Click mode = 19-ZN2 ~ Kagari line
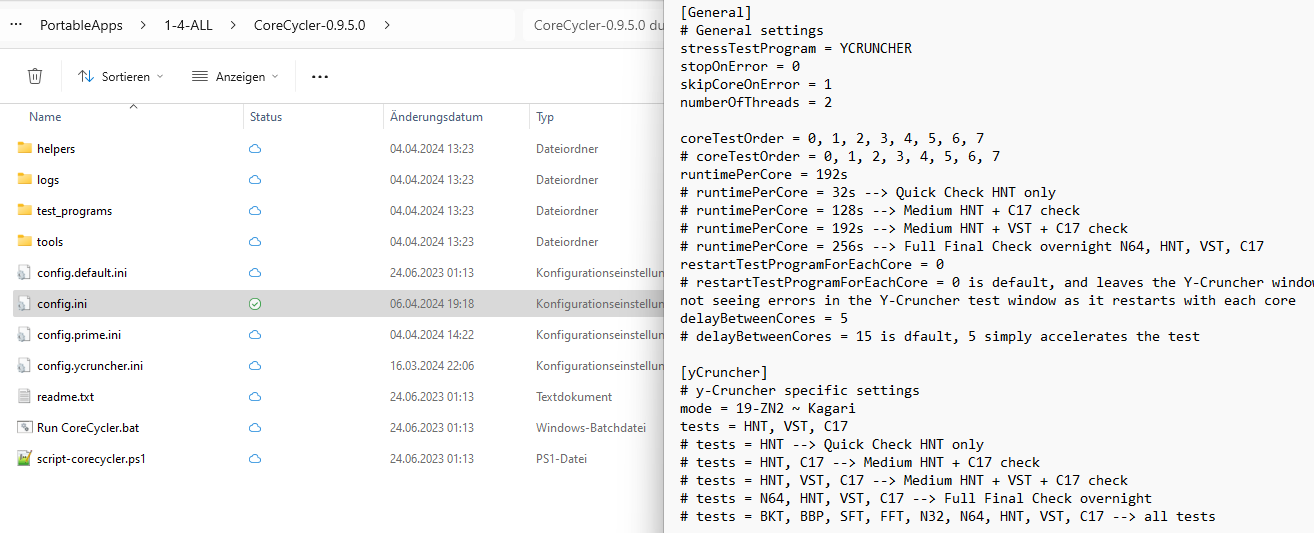The width and height of the screenshot is (1314, 533). click(768, 408)
